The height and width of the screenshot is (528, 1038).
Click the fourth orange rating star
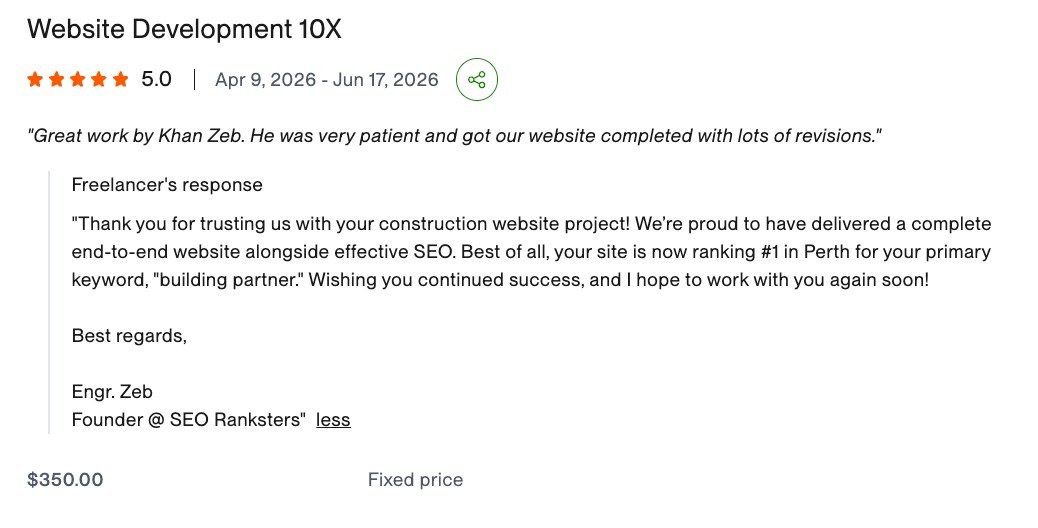99,80
